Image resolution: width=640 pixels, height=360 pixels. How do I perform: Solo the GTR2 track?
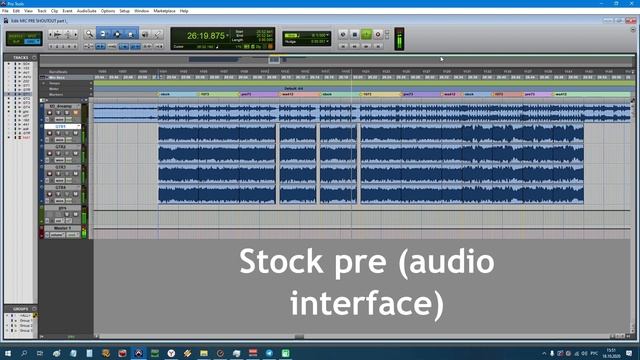coord(67,153)
